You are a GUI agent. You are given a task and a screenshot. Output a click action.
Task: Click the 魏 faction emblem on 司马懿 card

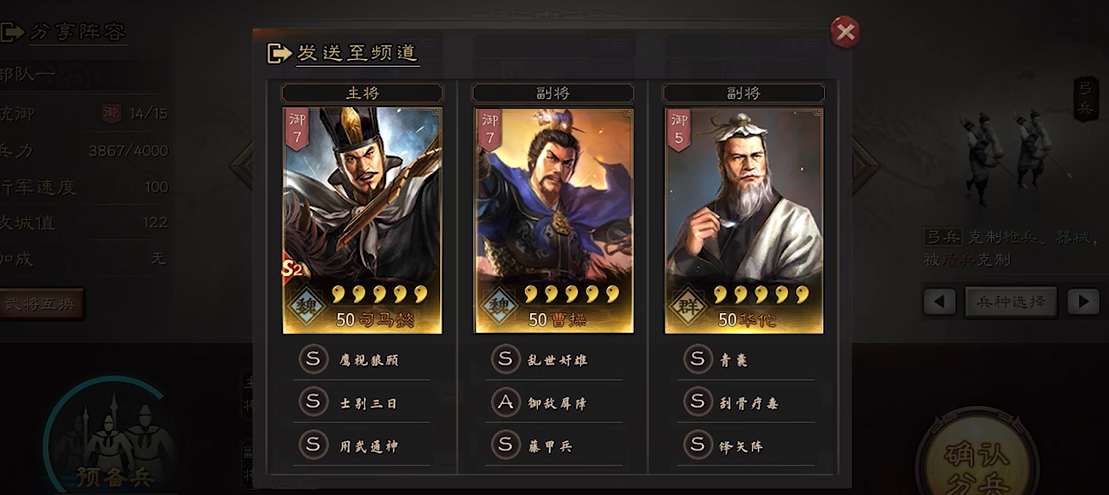click(307, 306)
